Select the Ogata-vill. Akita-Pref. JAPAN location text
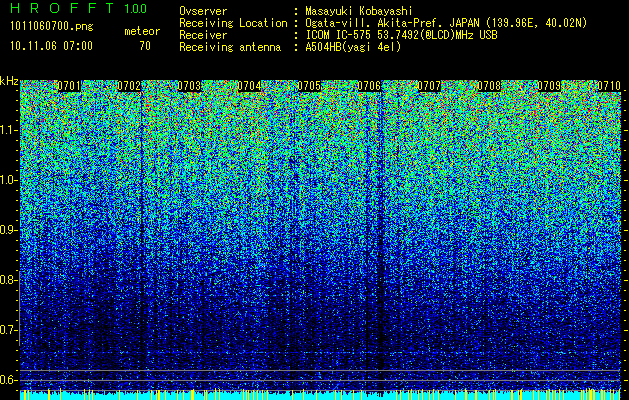The height and width of the screenshot is (400, 629). [446, 23]
